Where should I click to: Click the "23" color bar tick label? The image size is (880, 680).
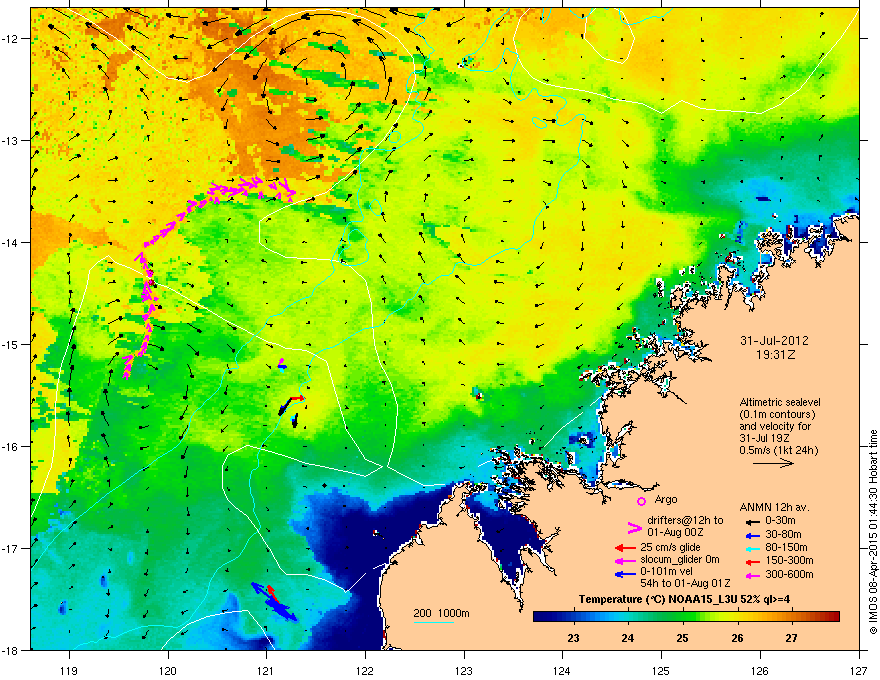[x=573, y=638]
